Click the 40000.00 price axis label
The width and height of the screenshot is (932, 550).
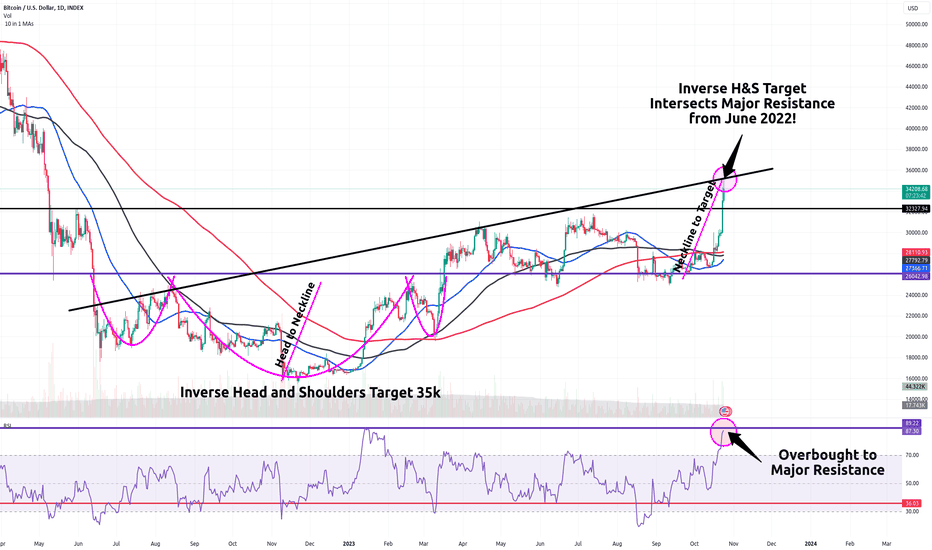point(917,128)
